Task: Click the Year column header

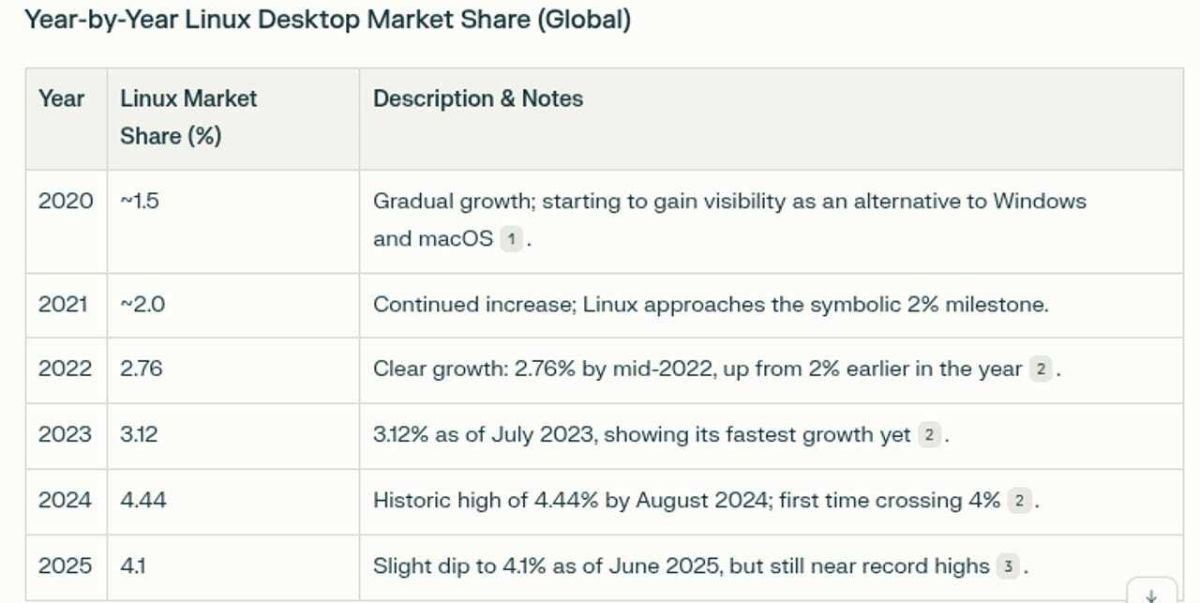Action: tap(61, 99)
